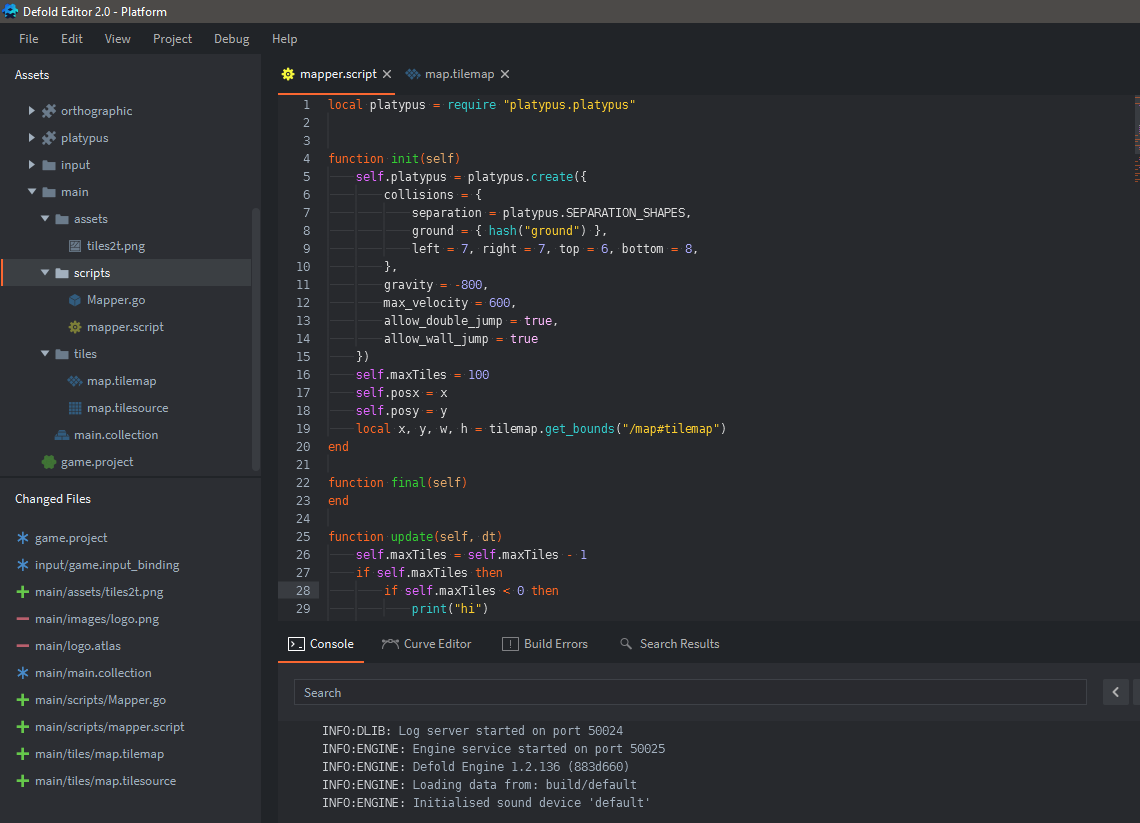1140x823 pixels.
Task: Click the map.tilesource grid icon
Action: [75, 408]
